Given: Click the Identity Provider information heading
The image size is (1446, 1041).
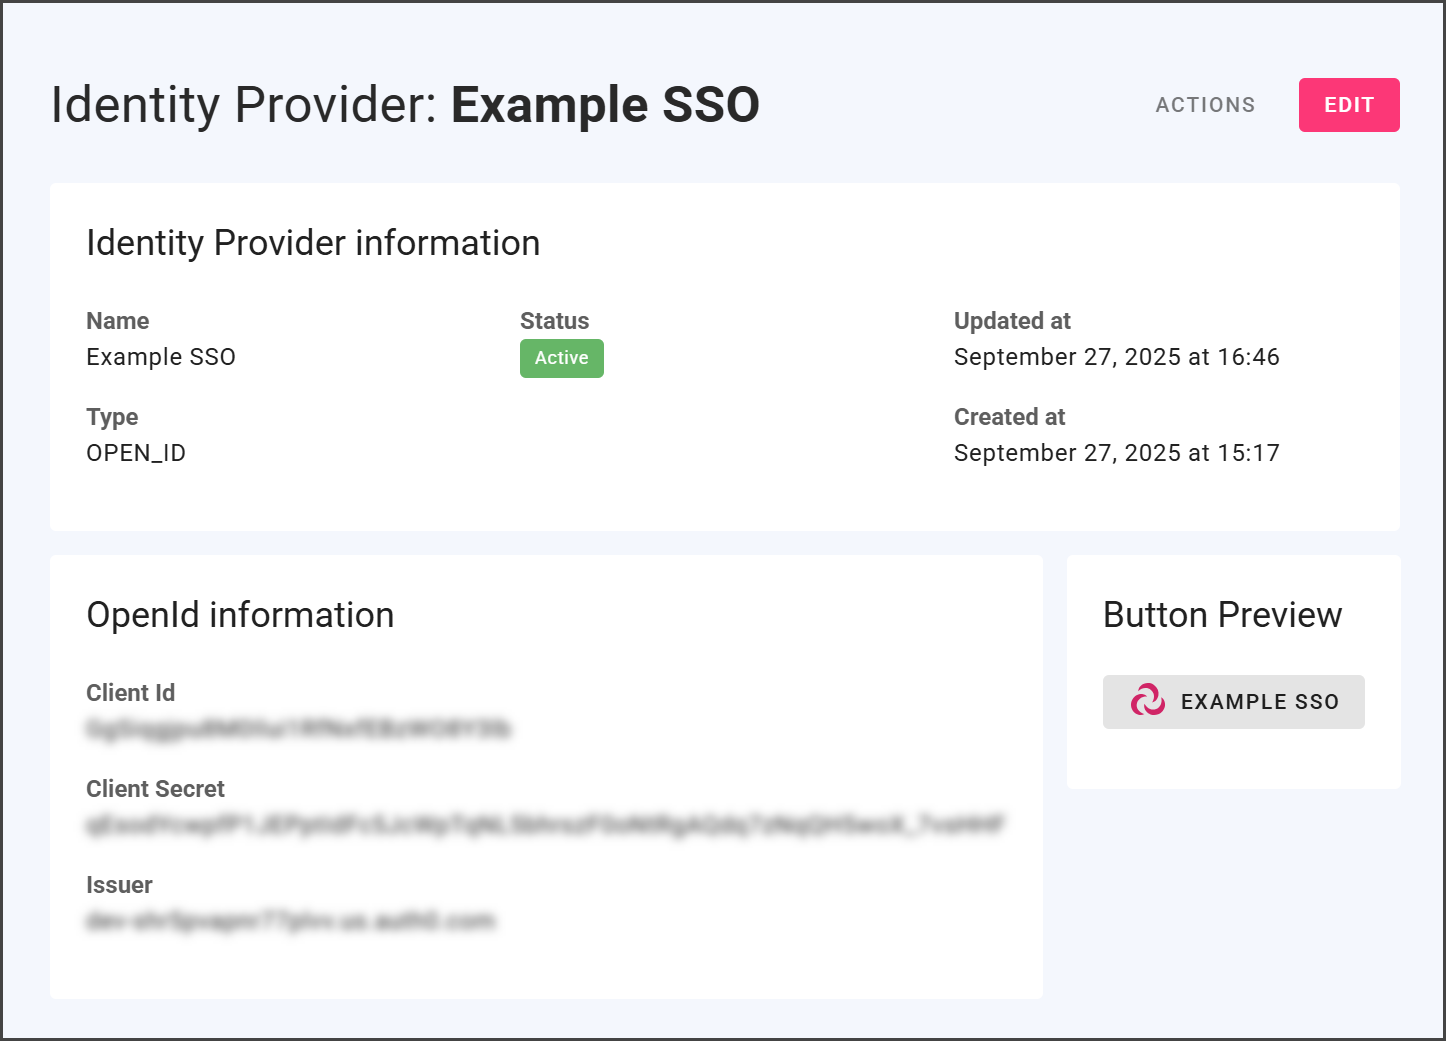Looking at the screenshot, I should pos(313,243).
